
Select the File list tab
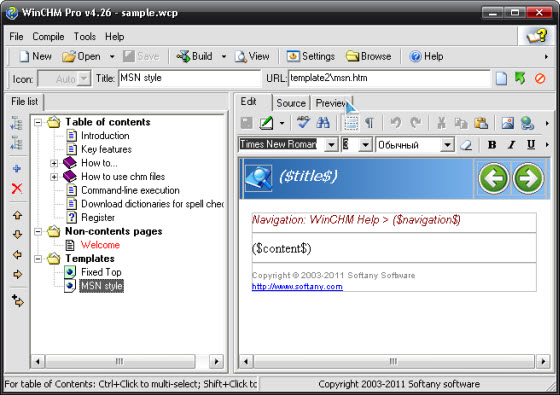(x=24, y=102)
